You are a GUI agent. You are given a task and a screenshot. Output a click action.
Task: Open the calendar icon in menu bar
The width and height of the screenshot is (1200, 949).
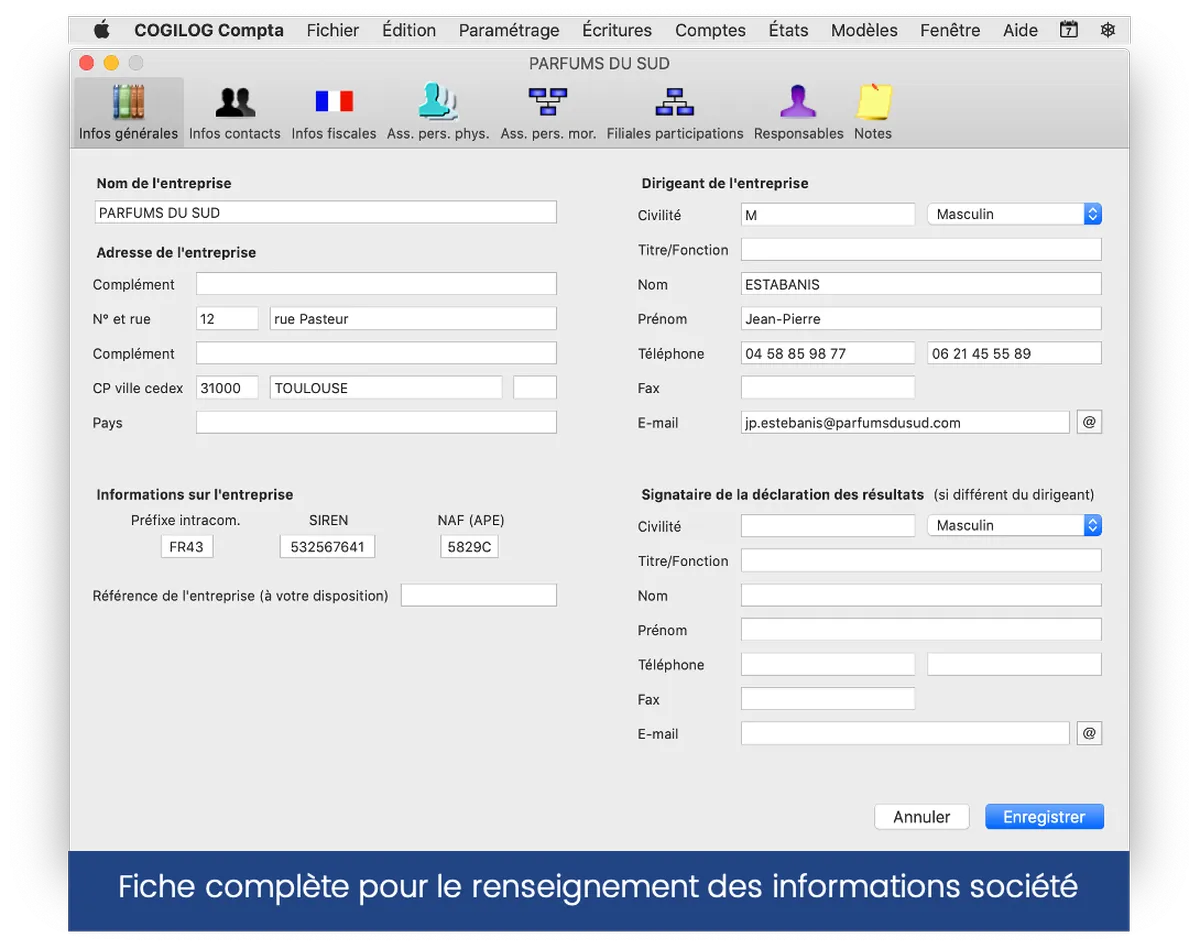coord(1069,30)
